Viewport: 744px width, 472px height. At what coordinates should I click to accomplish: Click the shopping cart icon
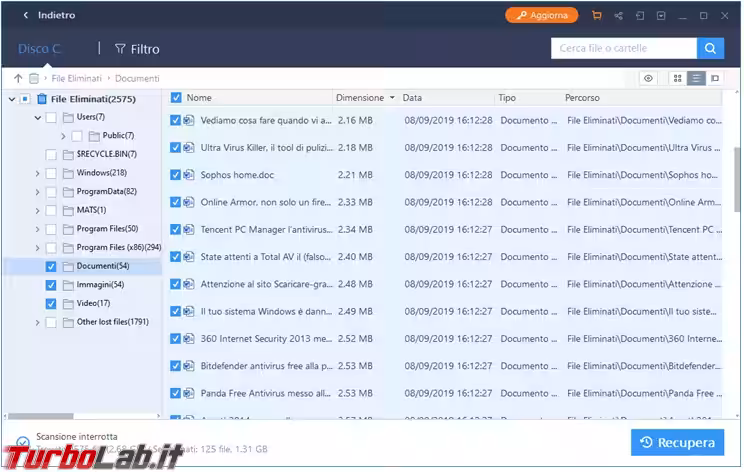(597, 16)
